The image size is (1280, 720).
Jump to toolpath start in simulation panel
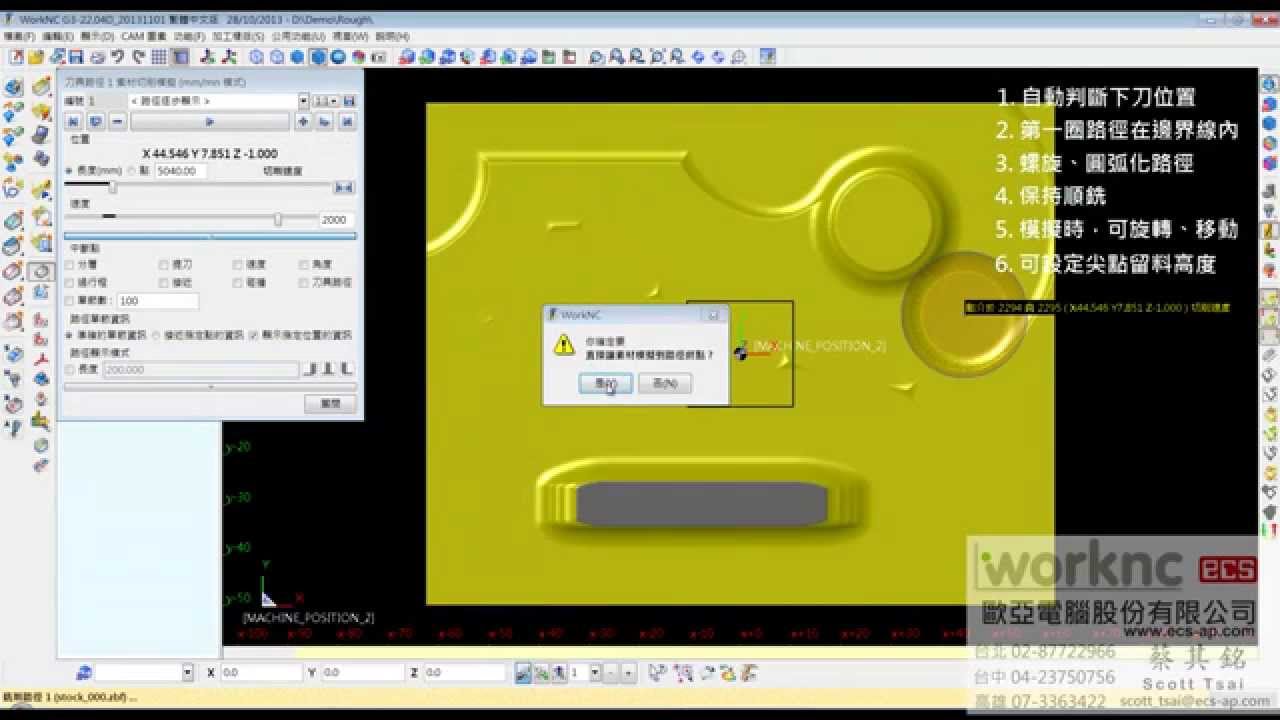pyautogui.click(x=73, y=121)
